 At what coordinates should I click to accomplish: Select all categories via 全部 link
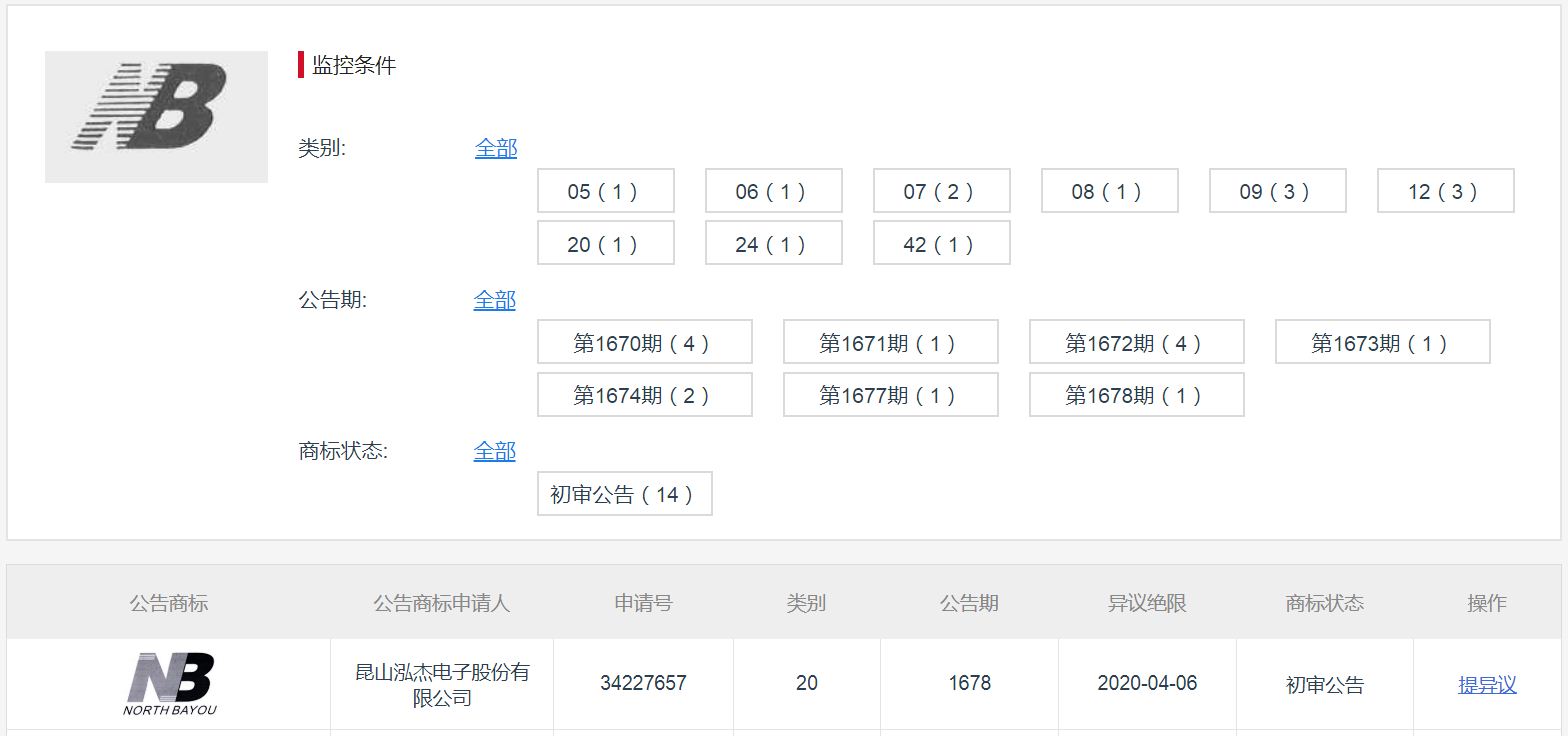[496, 149]
